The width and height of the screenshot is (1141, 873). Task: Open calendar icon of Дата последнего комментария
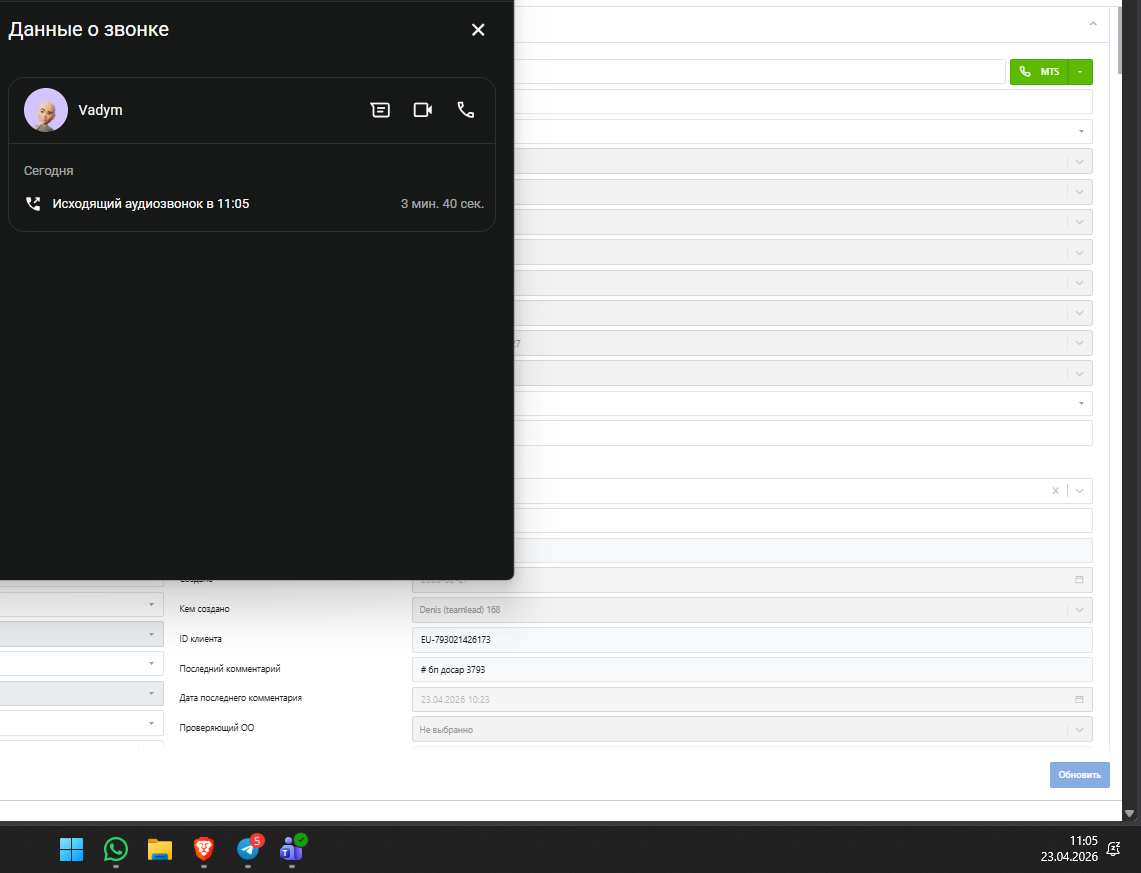pos(1079,699)
